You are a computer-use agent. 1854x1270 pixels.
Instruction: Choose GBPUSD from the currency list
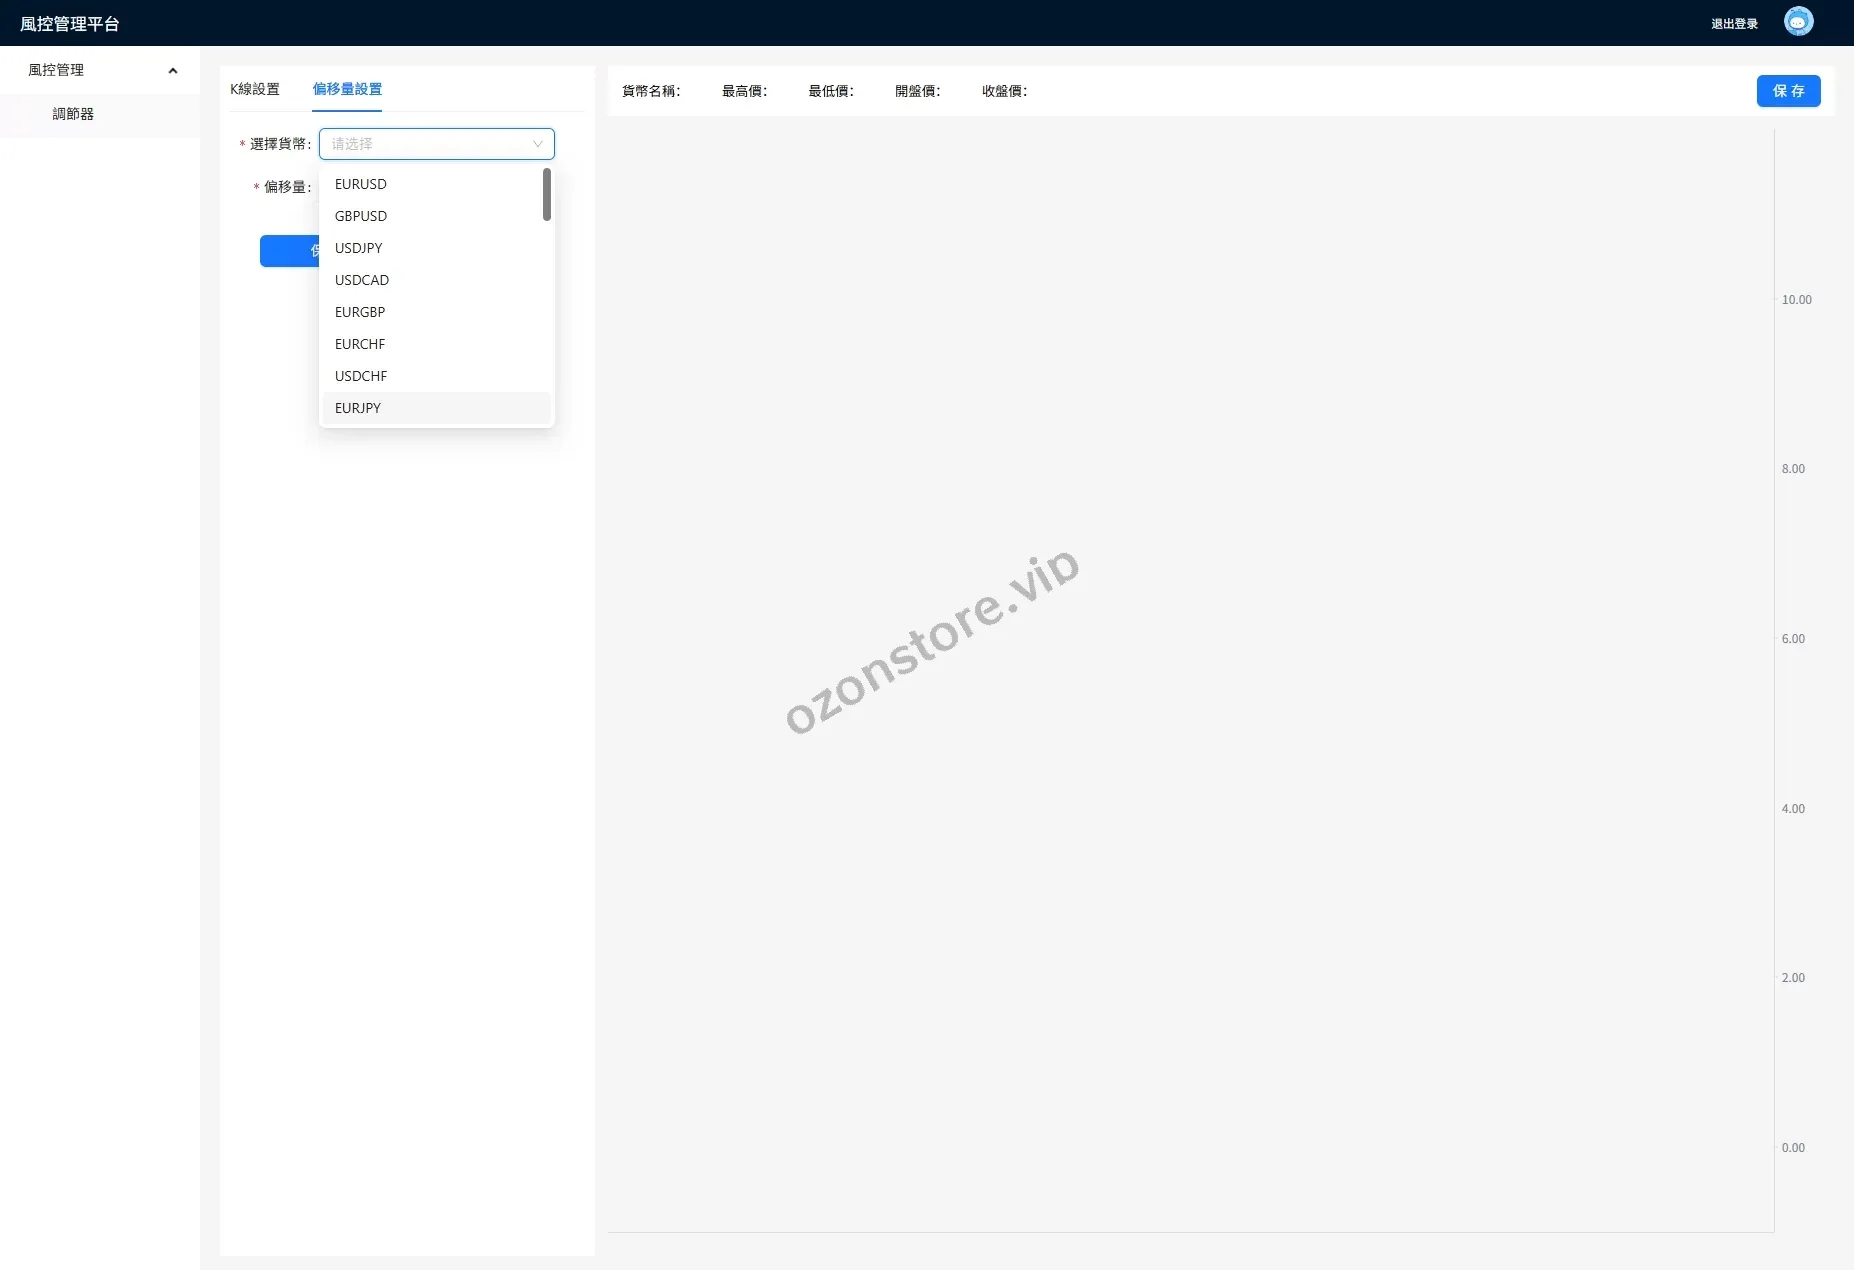[x=361, y=216]
